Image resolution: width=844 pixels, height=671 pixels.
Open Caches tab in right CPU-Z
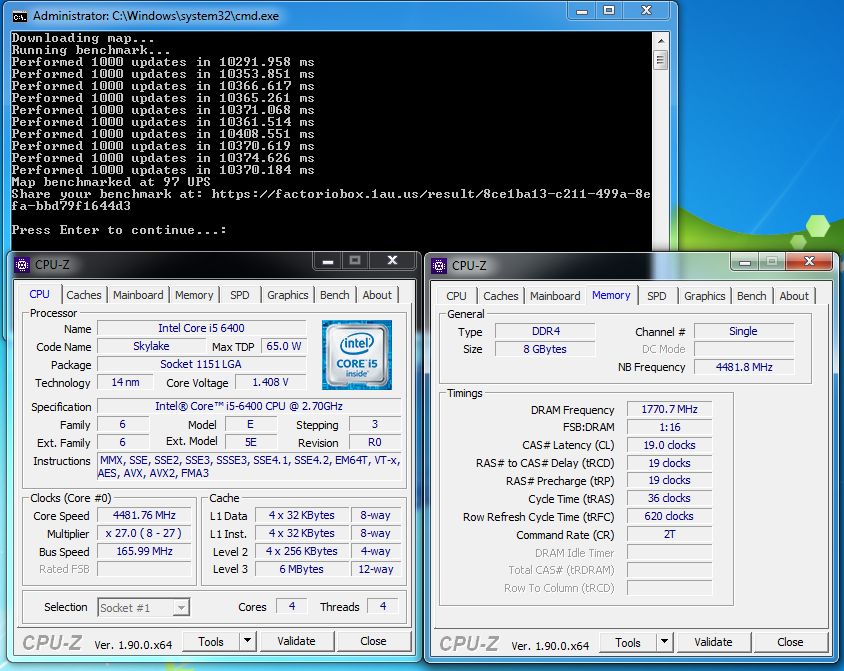pyautogui.click(x=500, y=296)
